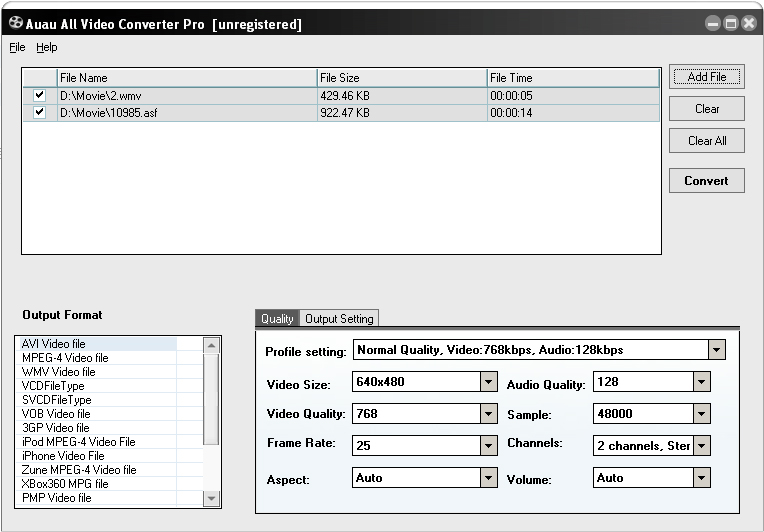Select PMP Video file output format
Screen dimensions: 764x532
(x=96, y=498)
